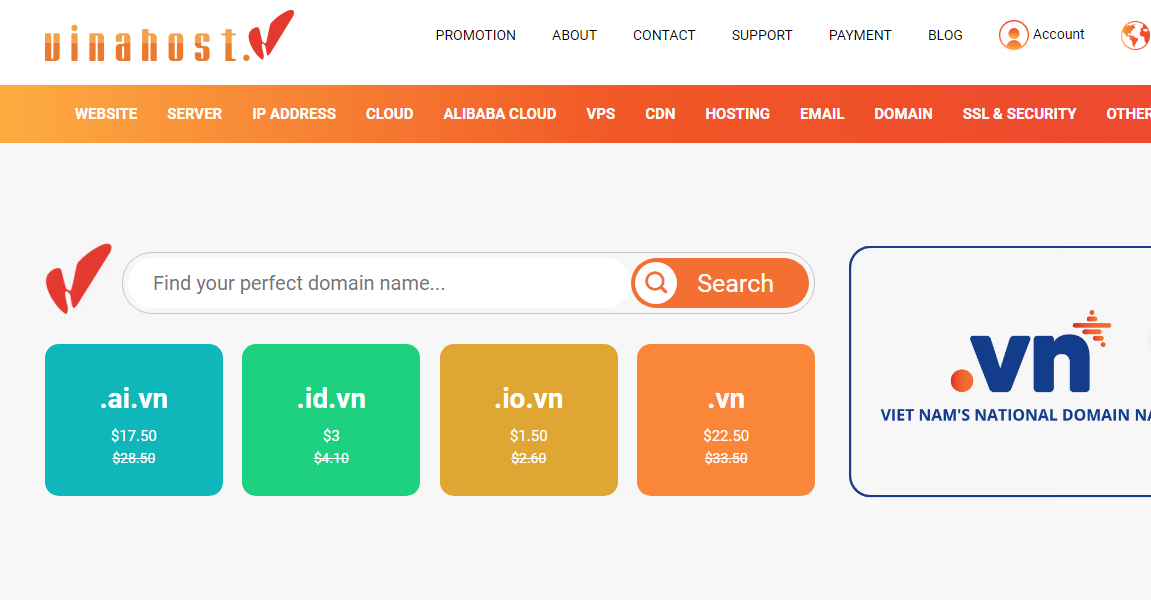Open the PAYMENT page

(x=860, y=35)
